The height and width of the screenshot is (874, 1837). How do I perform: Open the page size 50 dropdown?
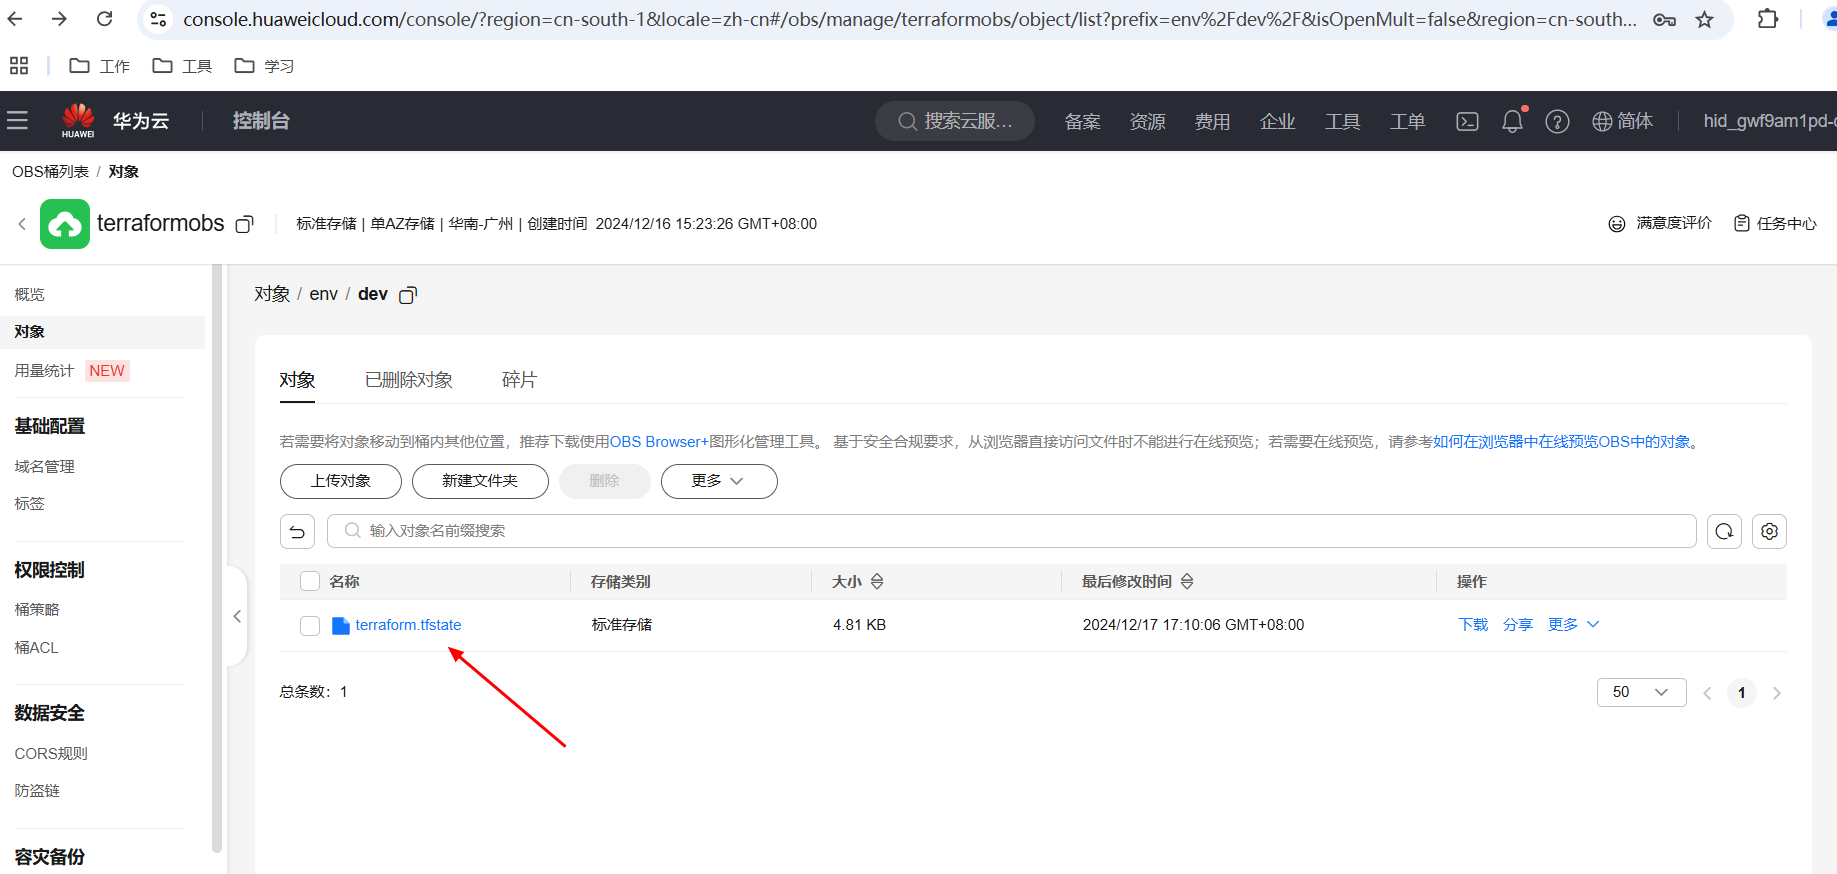point(1641,692)
